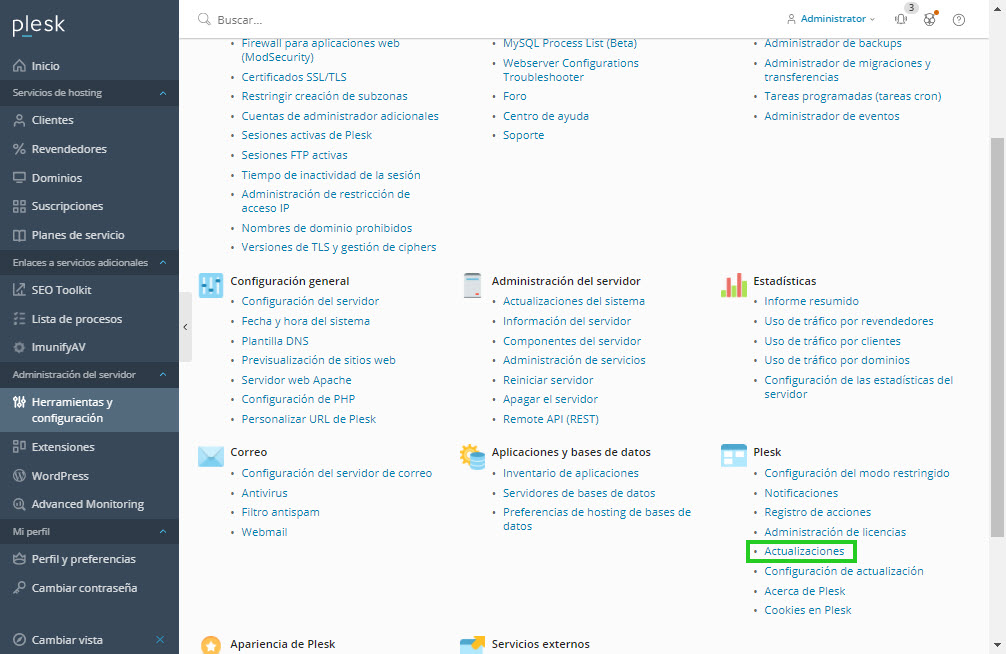Collapse Administración del servidor sidebar section

(163, 374)
